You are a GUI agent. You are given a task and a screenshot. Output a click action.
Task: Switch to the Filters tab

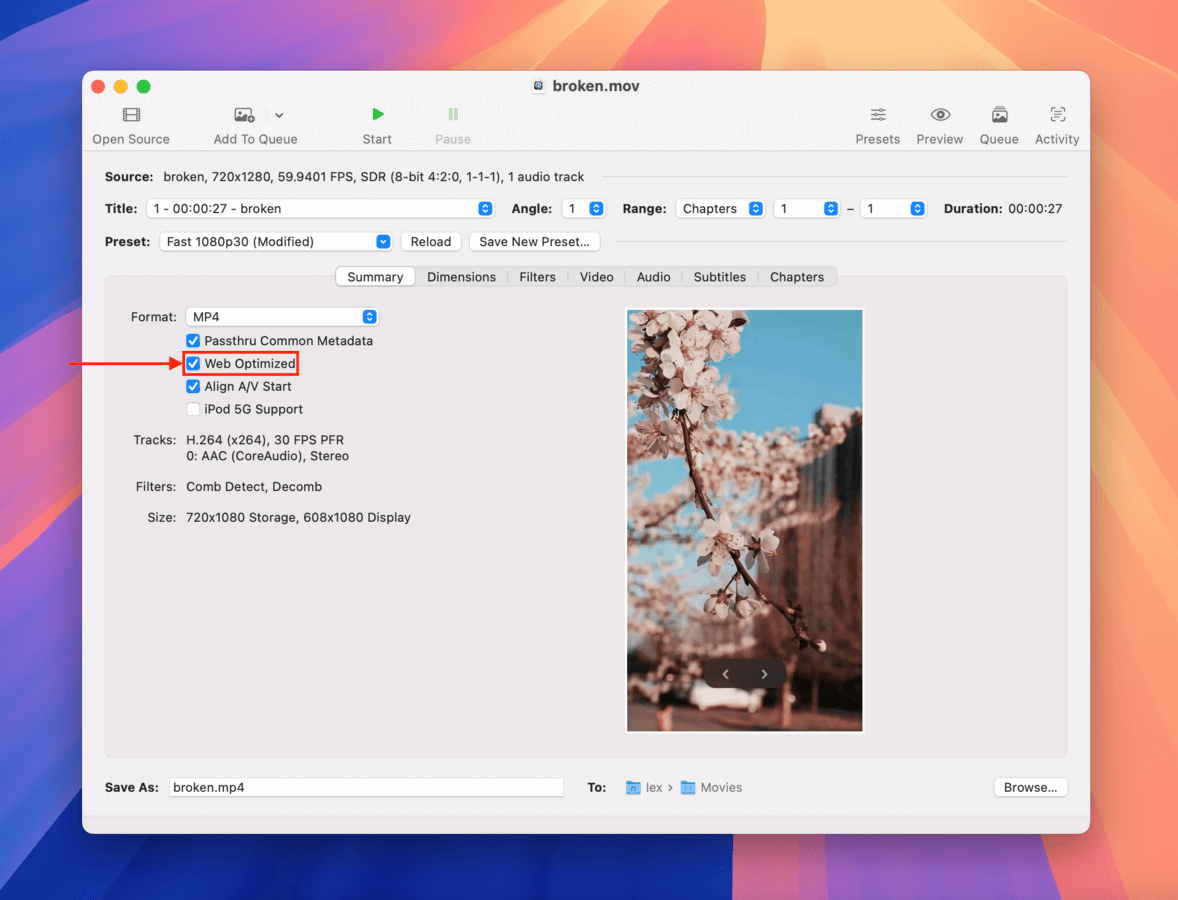[x=537, y=277]
